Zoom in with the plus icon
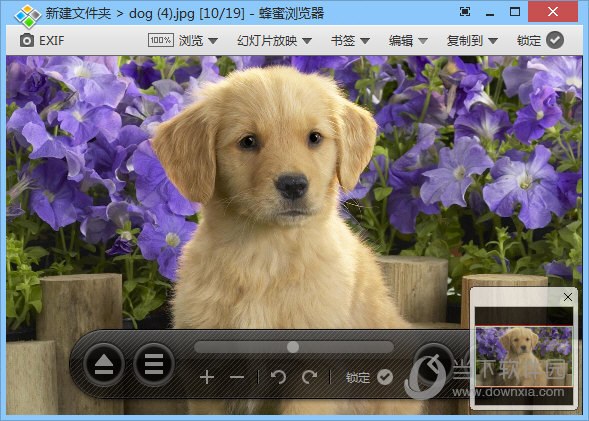Screen dimensions: 589x421 coord(207,377)
